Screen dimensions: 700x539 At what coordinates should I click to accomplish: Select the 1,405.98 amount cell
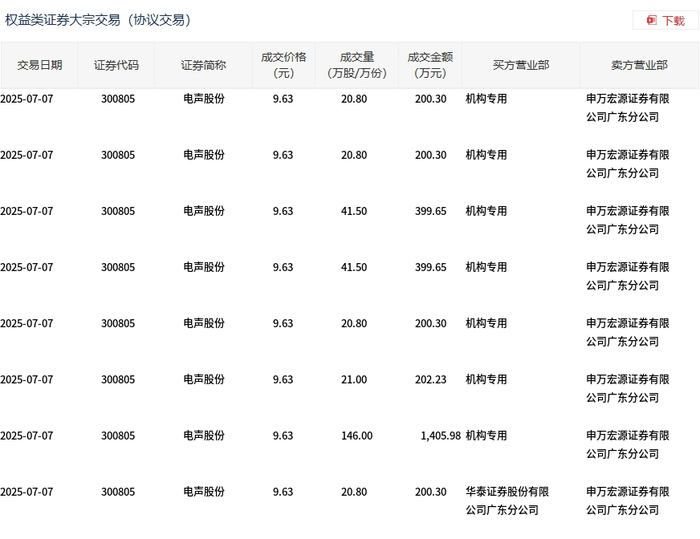pos(440,436)
